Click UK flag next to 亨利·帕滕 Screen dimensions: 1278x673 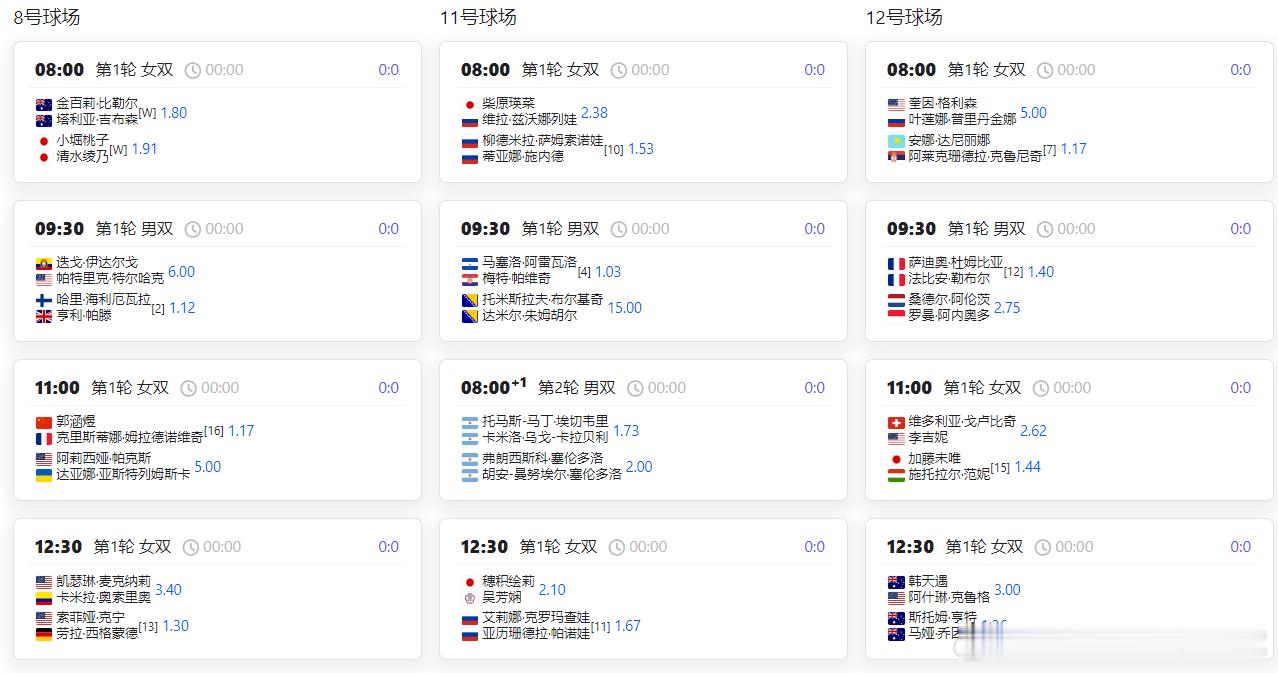pyautogui.click(x=43, y=316)
